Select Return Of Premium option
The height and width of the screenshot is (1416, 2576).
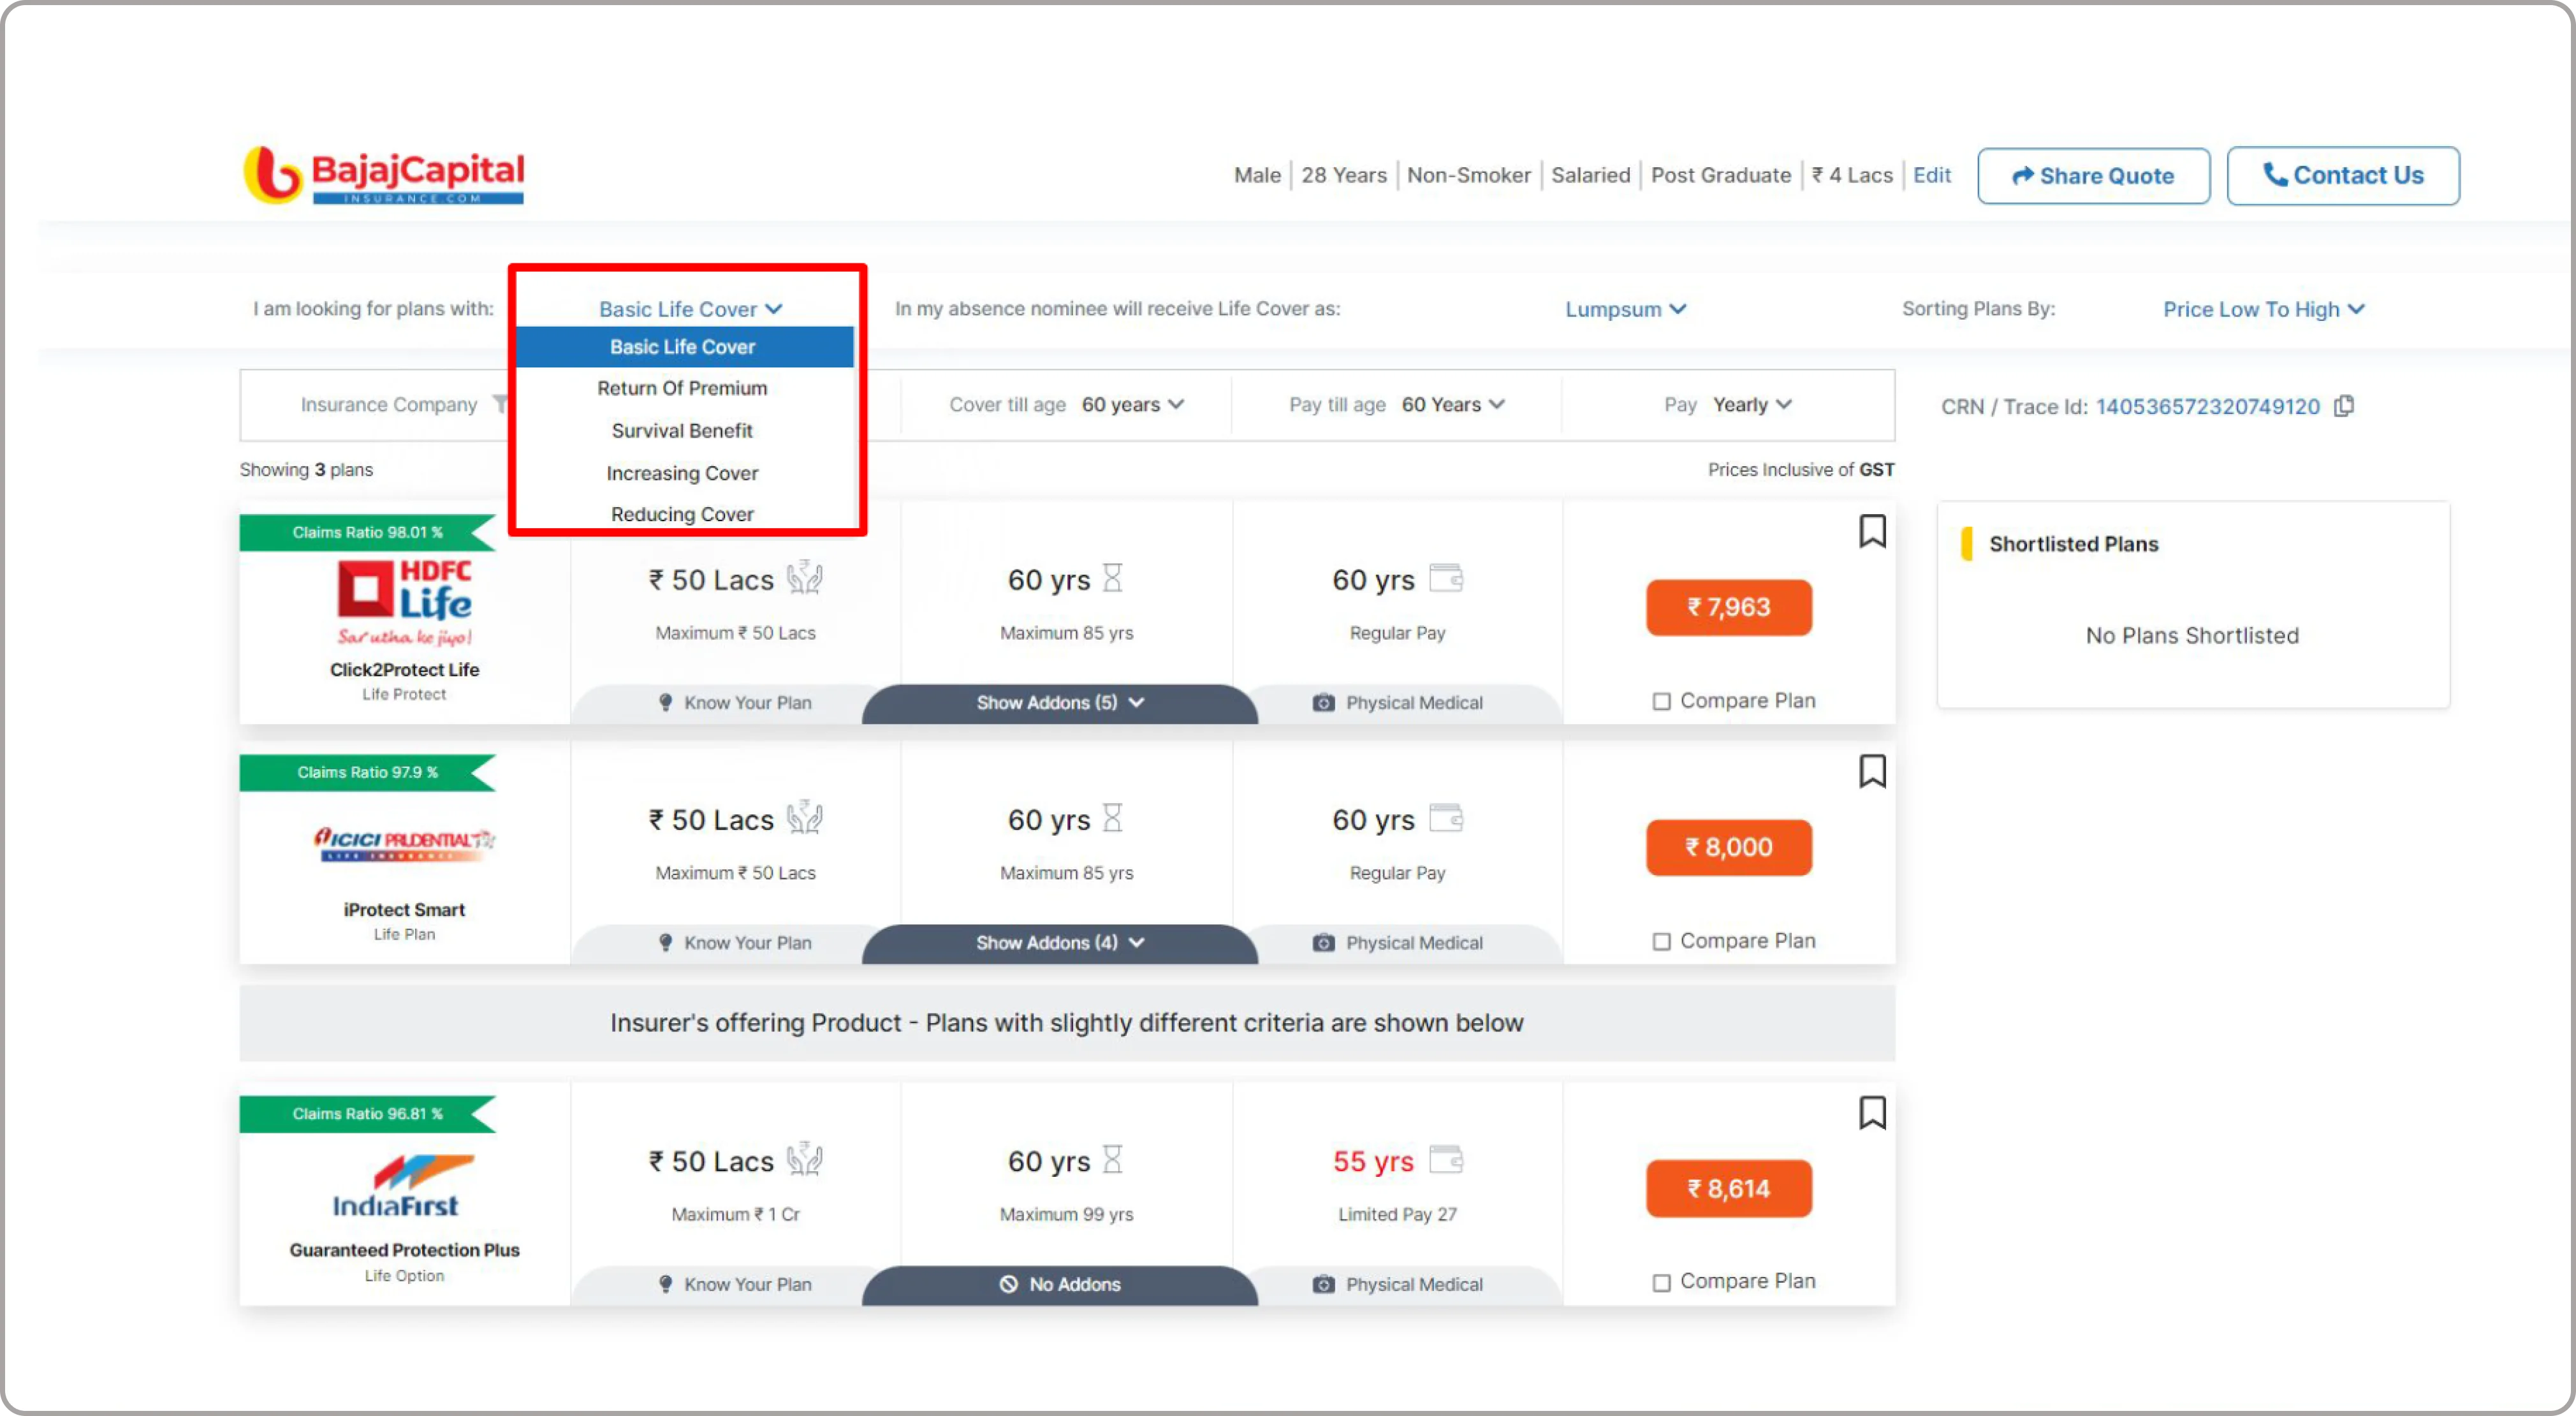[x=683, y=388]
